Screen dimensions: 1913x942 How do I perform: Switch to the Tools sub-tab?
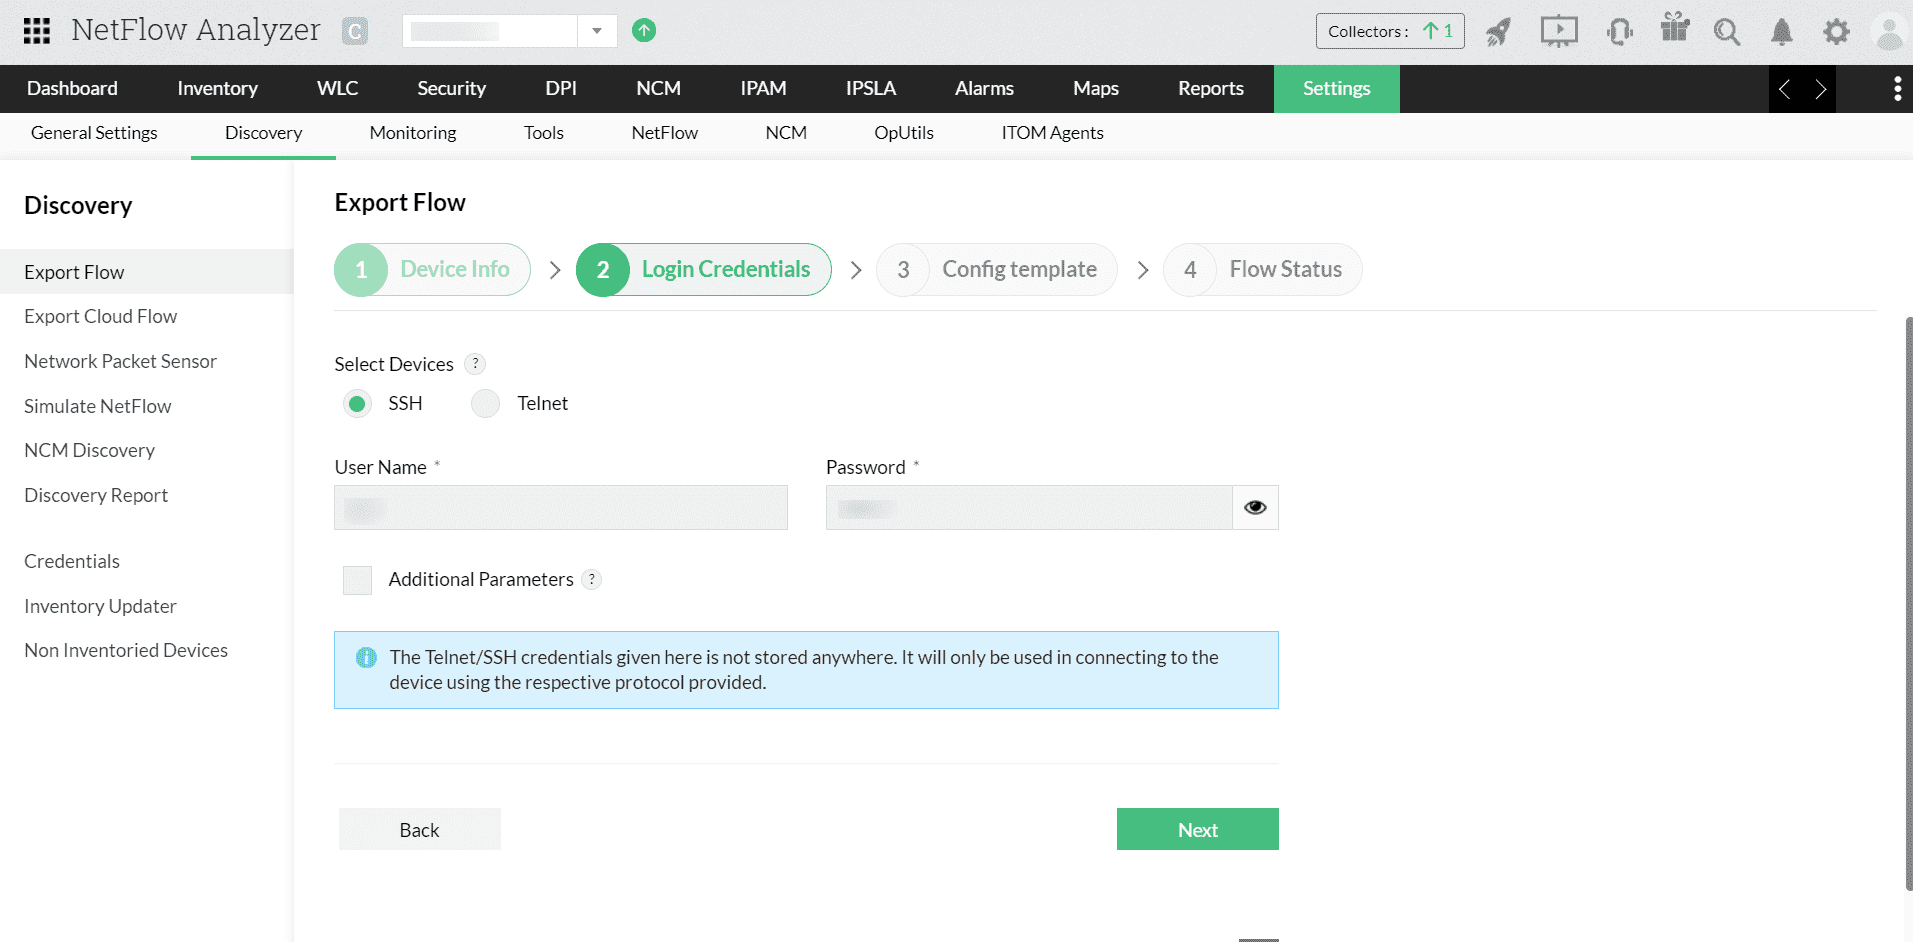544,133
